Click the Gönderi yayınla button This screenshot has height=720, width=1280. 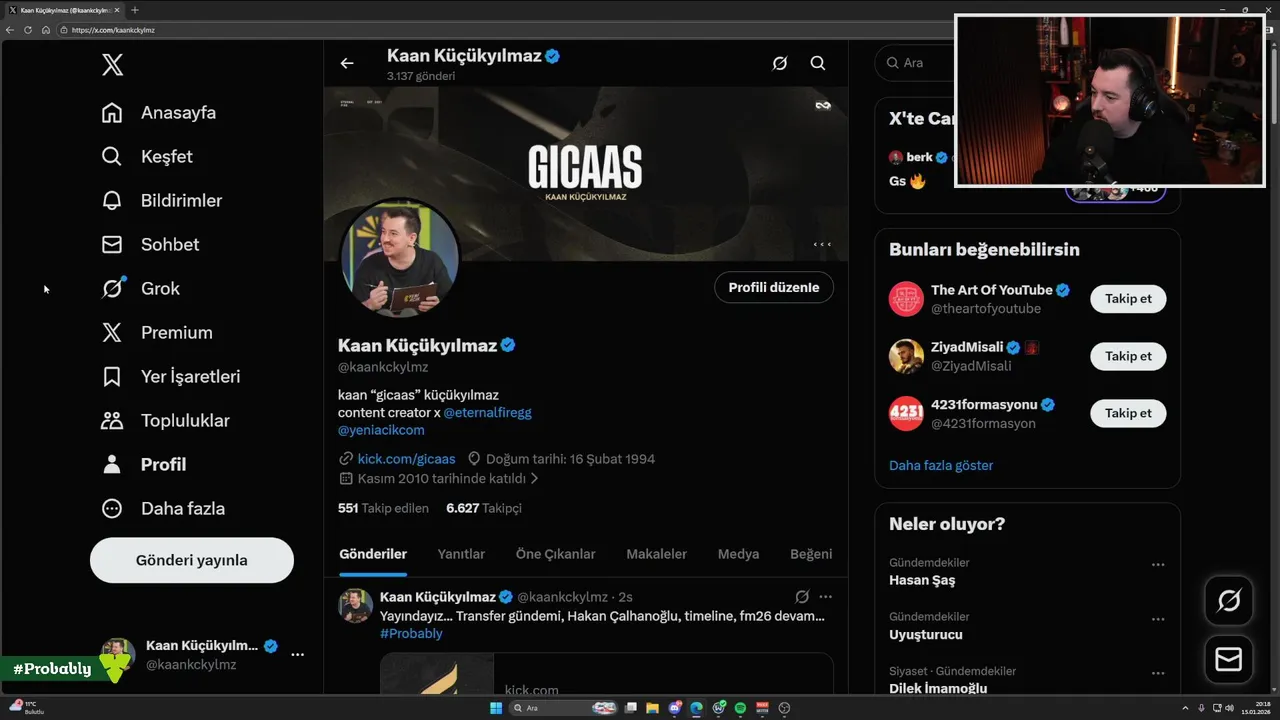pos(192,560)
